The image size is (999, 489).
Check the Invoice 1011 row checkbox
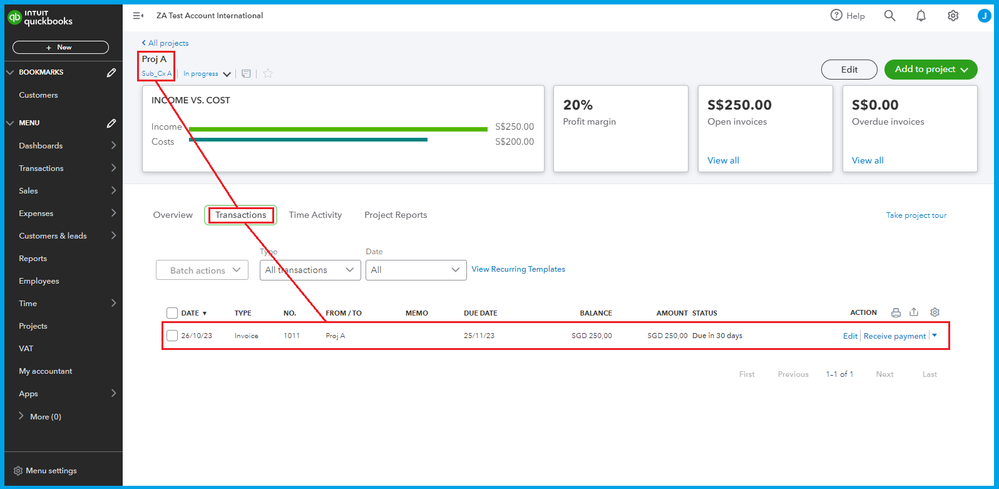172,336
